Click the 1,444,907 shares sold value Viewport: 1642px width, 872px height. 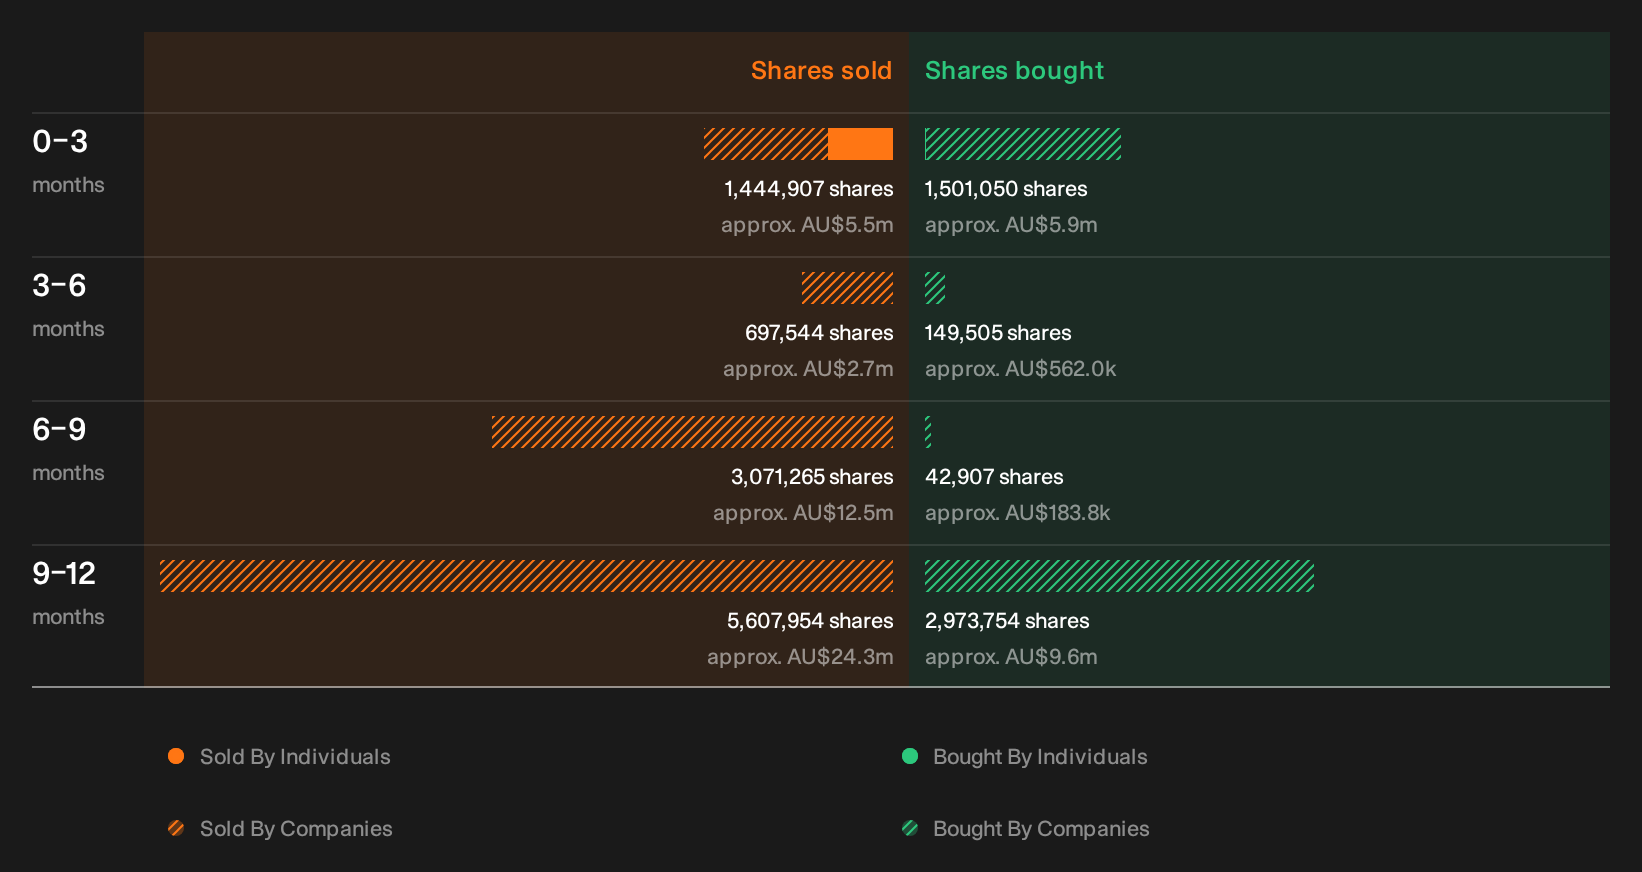point(809,189)
